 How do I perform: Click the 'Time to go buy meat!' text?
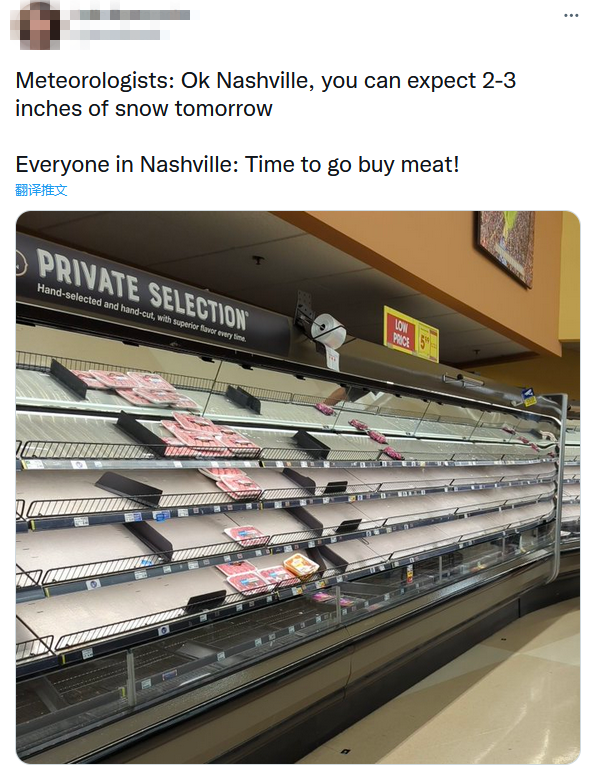(x=352, y=164)
